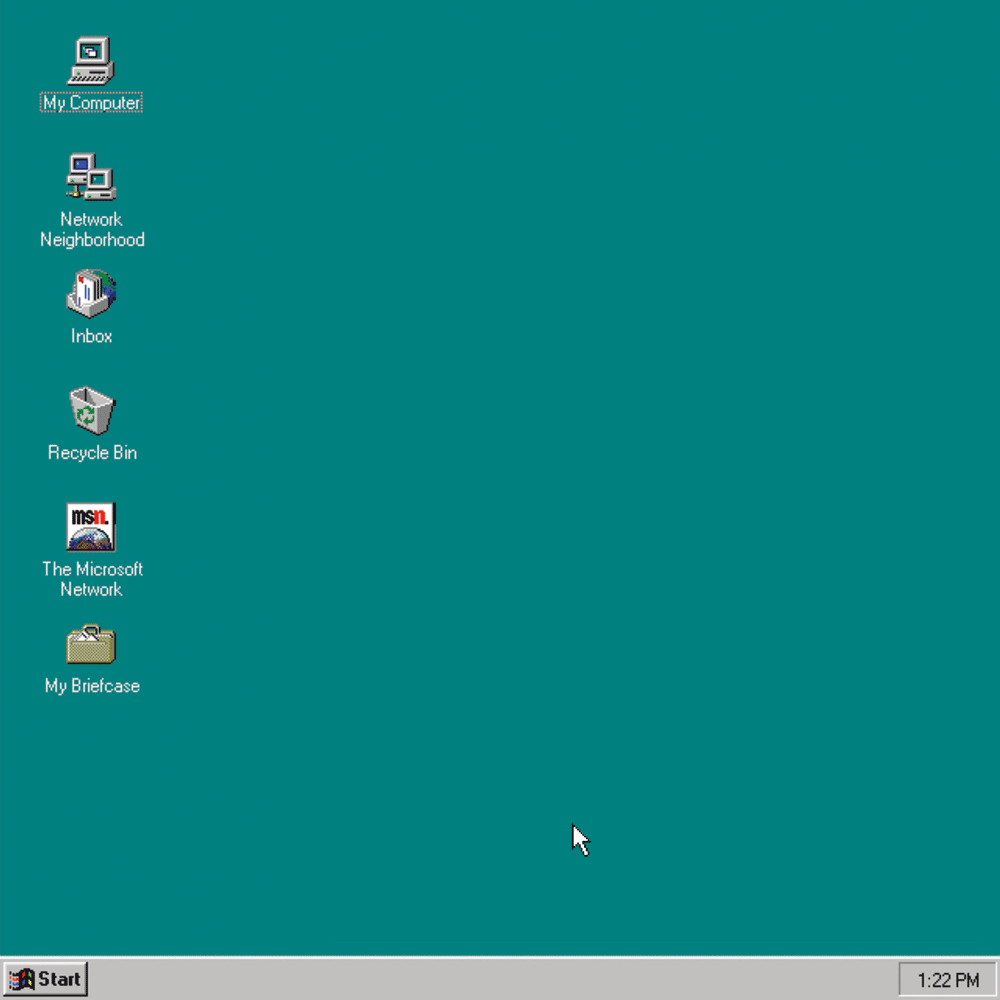This screenshot has height=1000, width=1000.
Task: Select the Inbox desktop icon
Action: click(x=91, y=293)
